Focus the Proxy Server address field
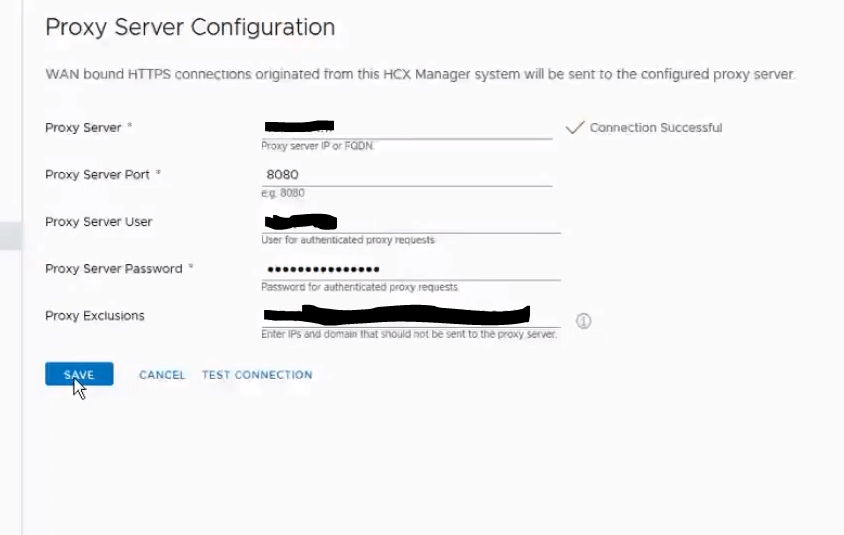Viewport: 844px width, 535px height. point(405,128)
